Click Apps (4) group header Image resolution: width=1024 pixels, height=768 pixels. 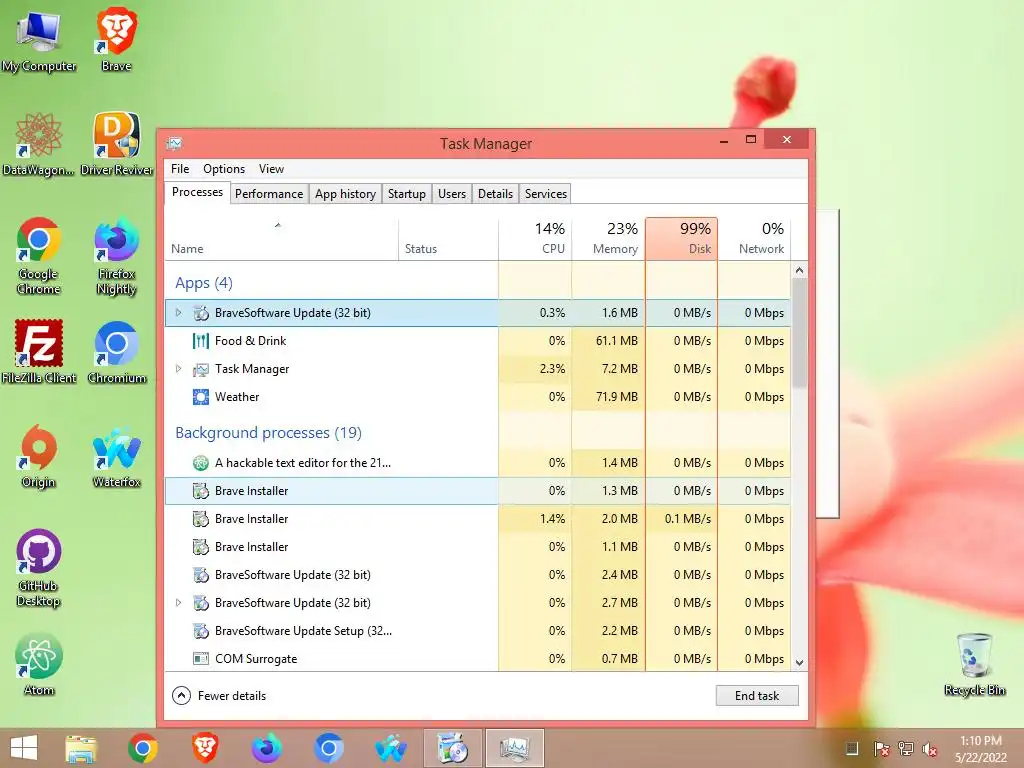pyautogui.click(x=204, y=283)
